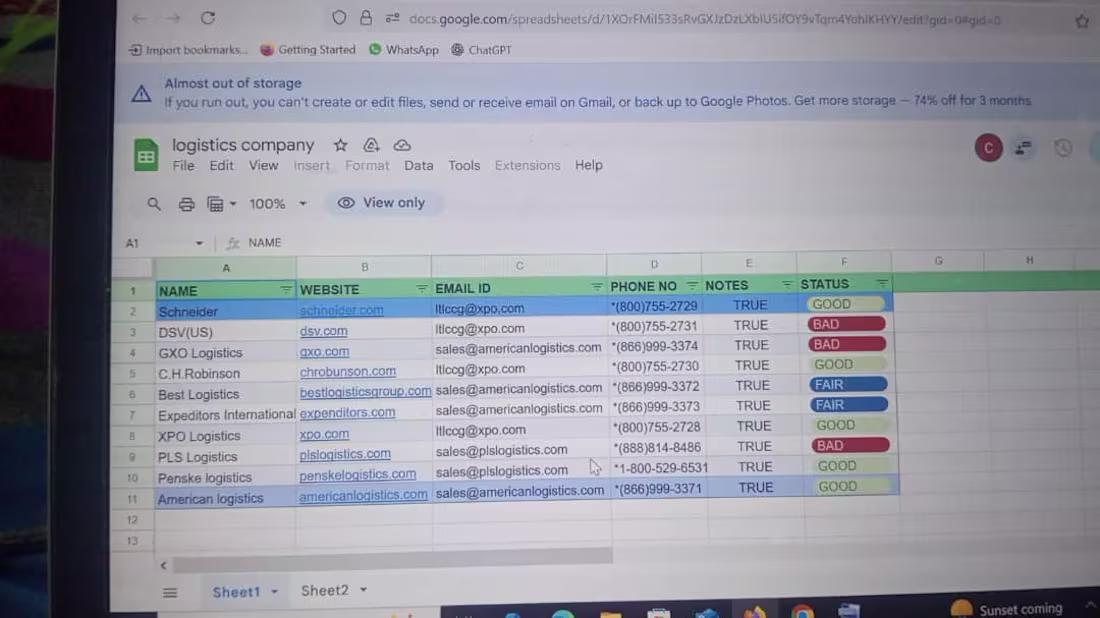1100x618 pixels.
Task: Open the Edit menu
Action: point(221,166)
